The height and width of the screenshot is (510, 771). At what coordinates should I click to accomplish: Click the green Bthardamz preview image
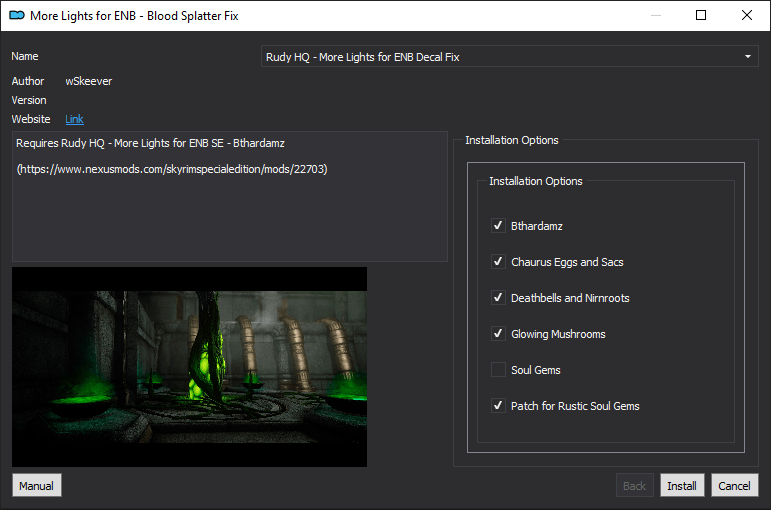189,367
